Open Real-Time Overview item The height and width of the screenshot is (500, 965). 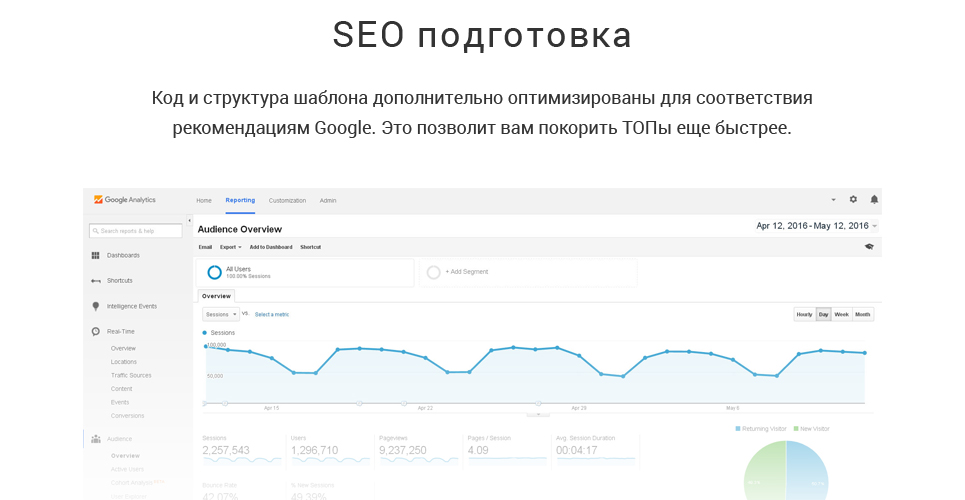coord(123,349)
